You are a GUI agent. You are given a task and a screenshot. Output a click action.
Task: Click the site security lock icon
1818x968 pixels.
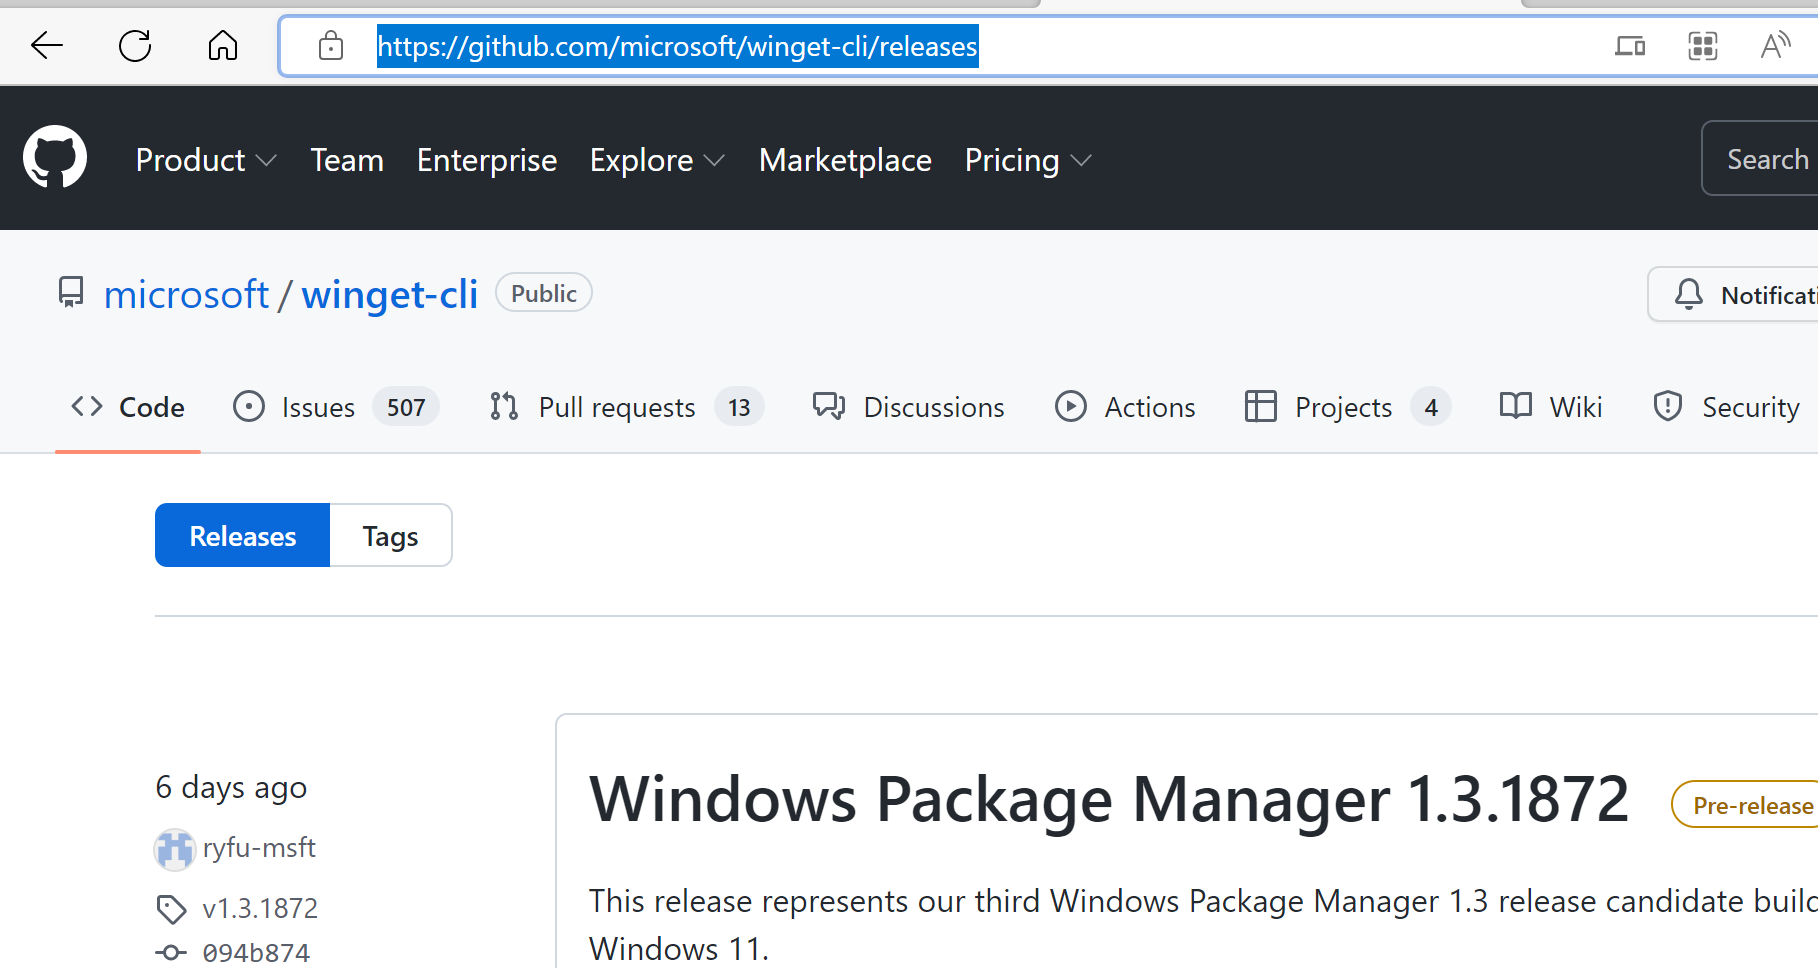click(x=330, y=45)
